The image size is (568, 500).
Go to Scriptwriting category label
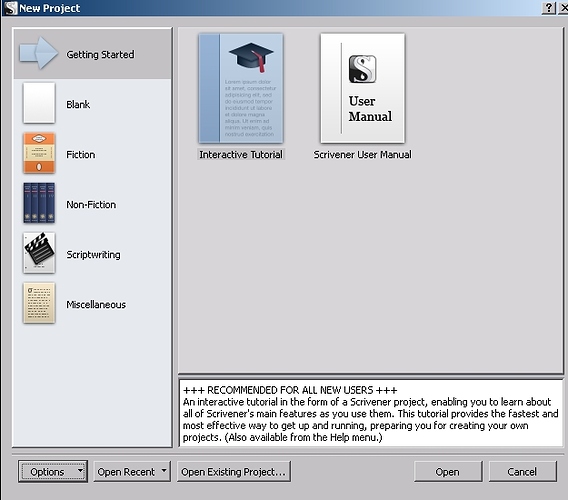93,255
